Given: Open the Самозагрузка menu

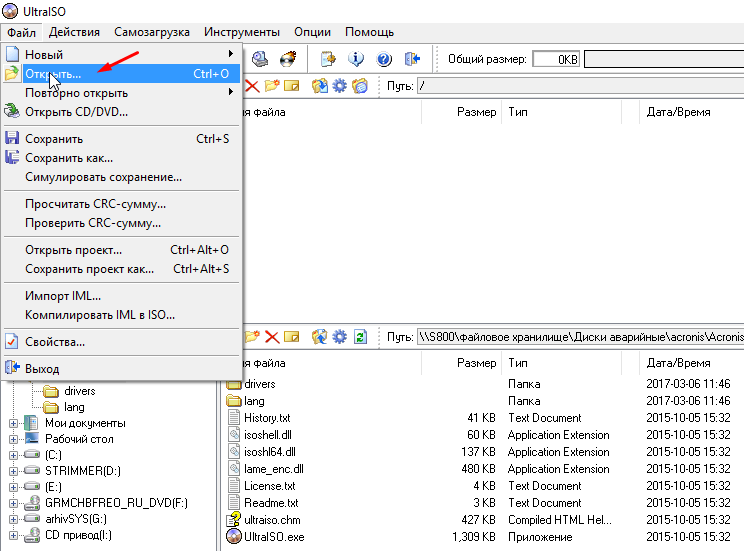Looking at the screenshot, I should [152, 32].
